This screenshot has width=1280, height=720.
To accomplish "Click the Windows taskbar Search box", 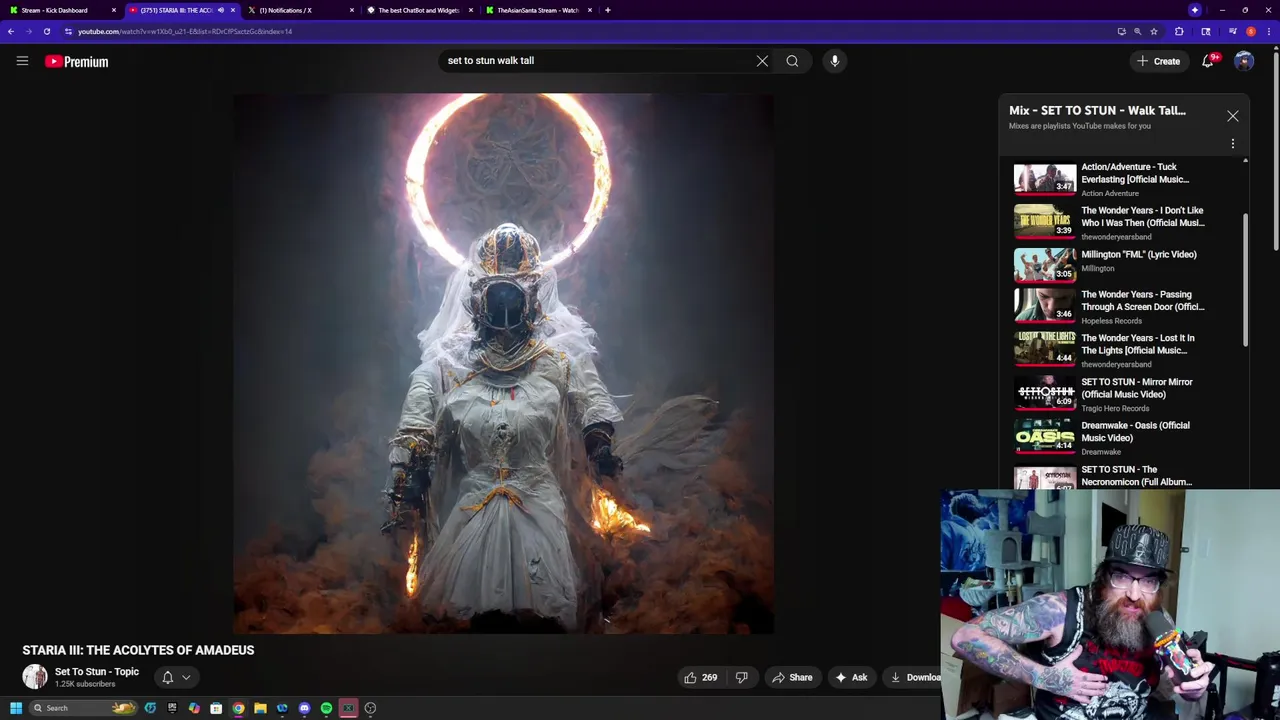I will coord(82,708).
